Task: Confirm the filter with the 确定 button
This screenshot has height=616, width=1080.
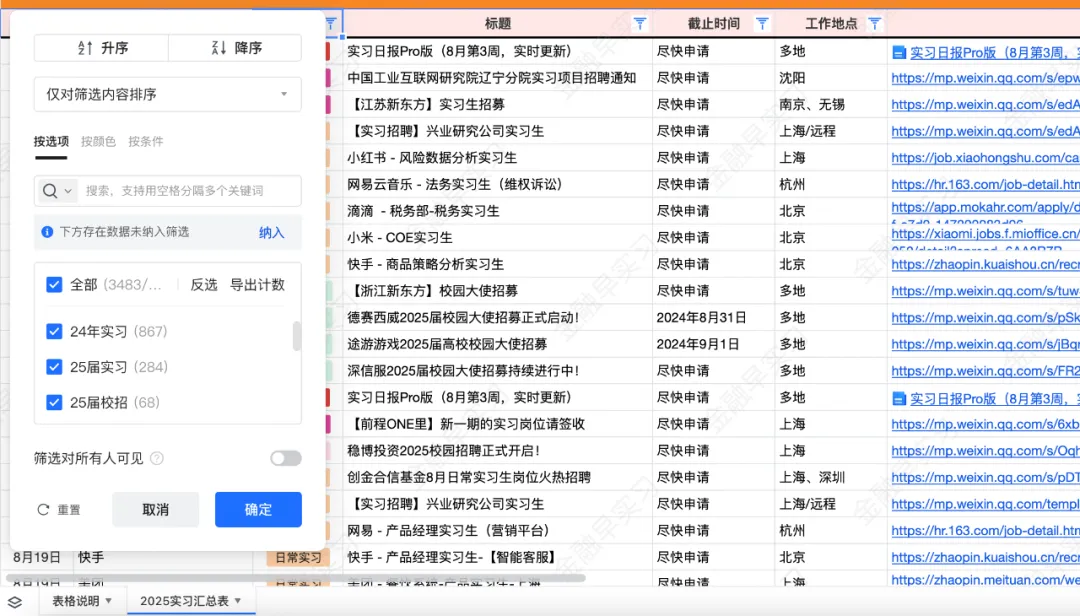Action: [x=257, y=509]
